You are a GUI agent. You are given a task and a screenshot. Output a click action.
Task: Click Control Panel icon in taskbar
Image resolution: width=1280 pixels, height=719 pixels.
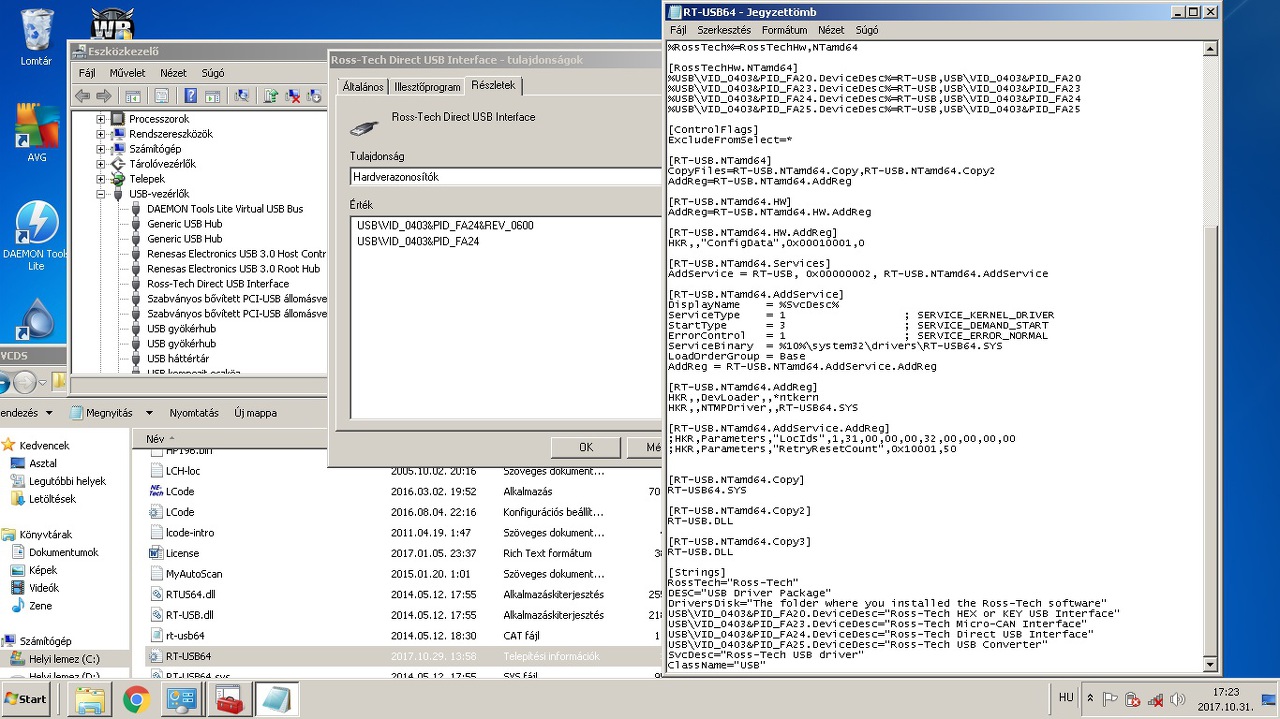pyautogui.click(x=181, y=699)
